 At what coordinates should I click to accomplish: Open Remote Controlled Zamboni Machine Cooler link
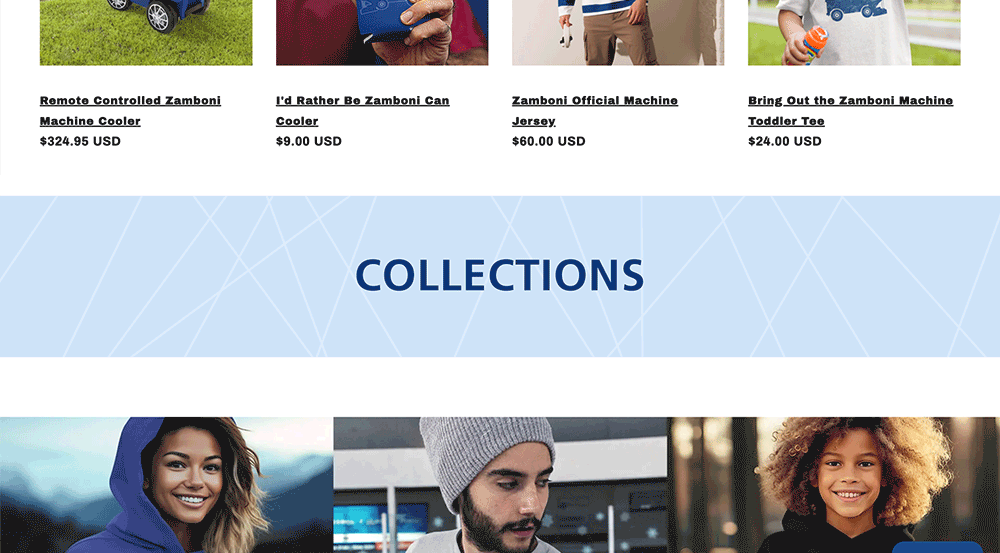pyautogui.click(x=130, y=110)
